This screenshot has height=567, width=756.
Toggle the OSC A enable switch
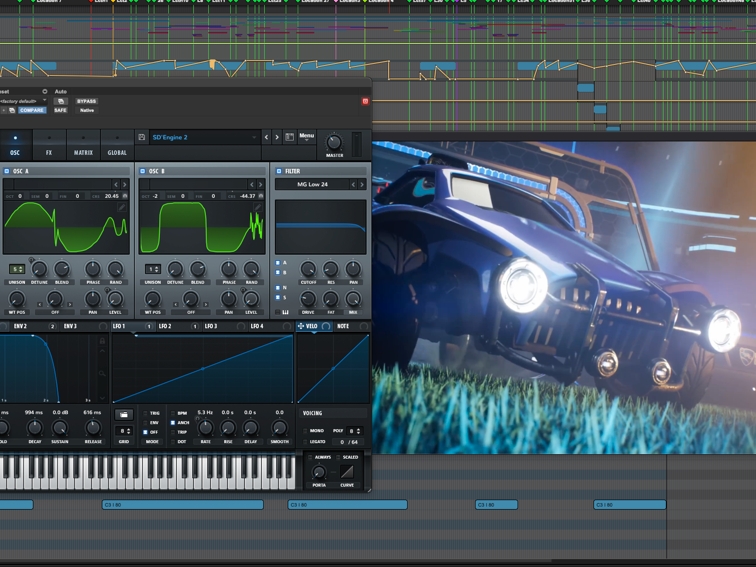(x=7, y=171)
